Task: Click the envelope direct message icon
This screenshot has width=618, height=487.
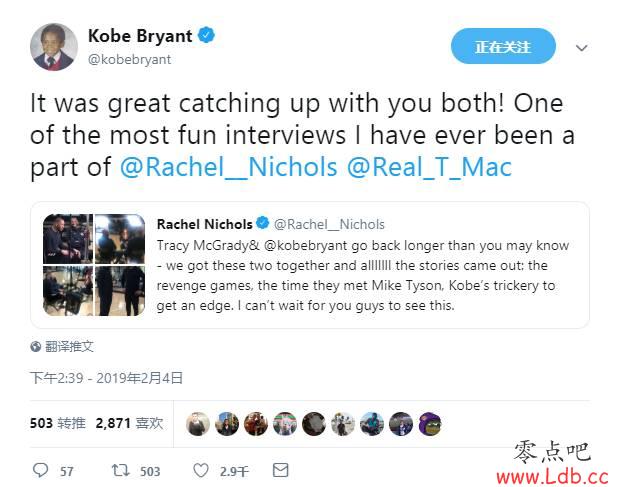Action: (281, 470)
